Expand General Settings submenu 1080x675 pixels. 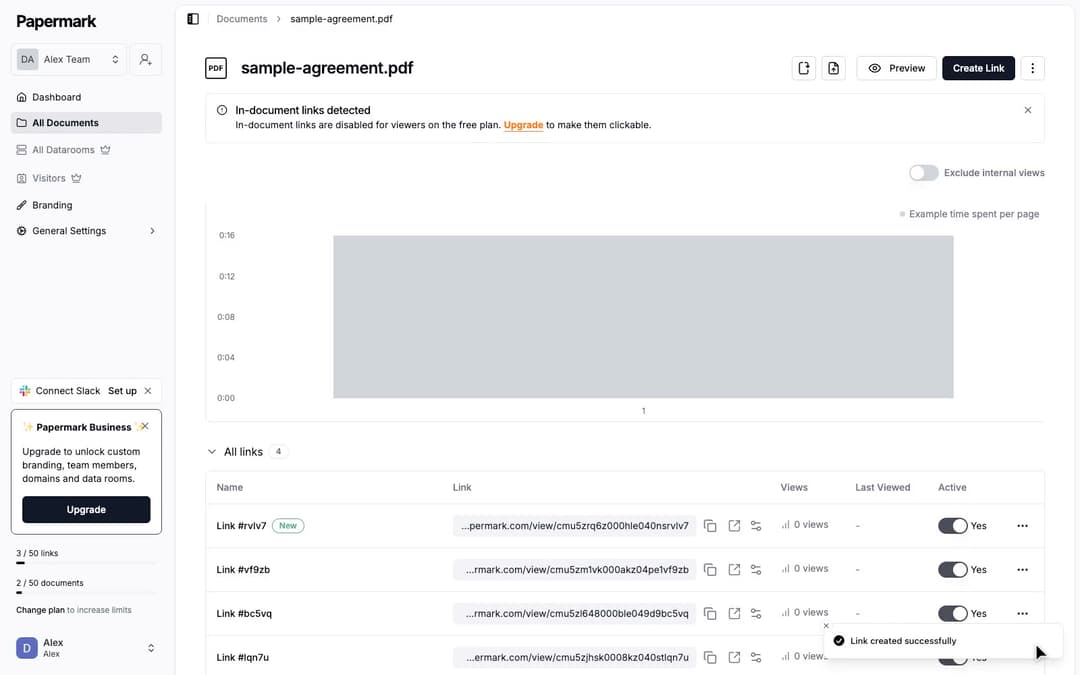pos(86,231)
